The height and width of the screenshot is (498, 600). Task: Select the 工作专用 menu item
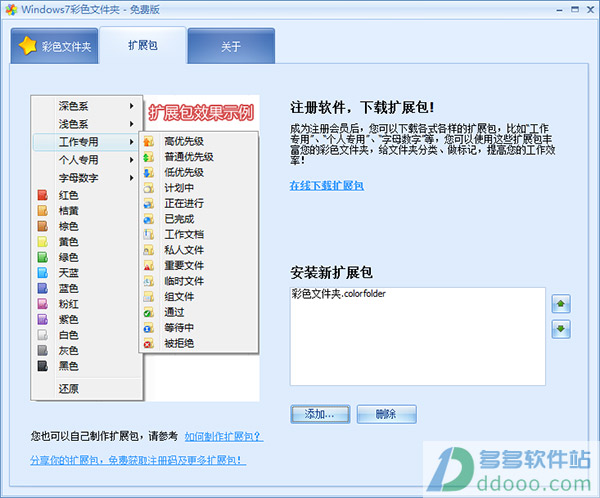(86, 142)
